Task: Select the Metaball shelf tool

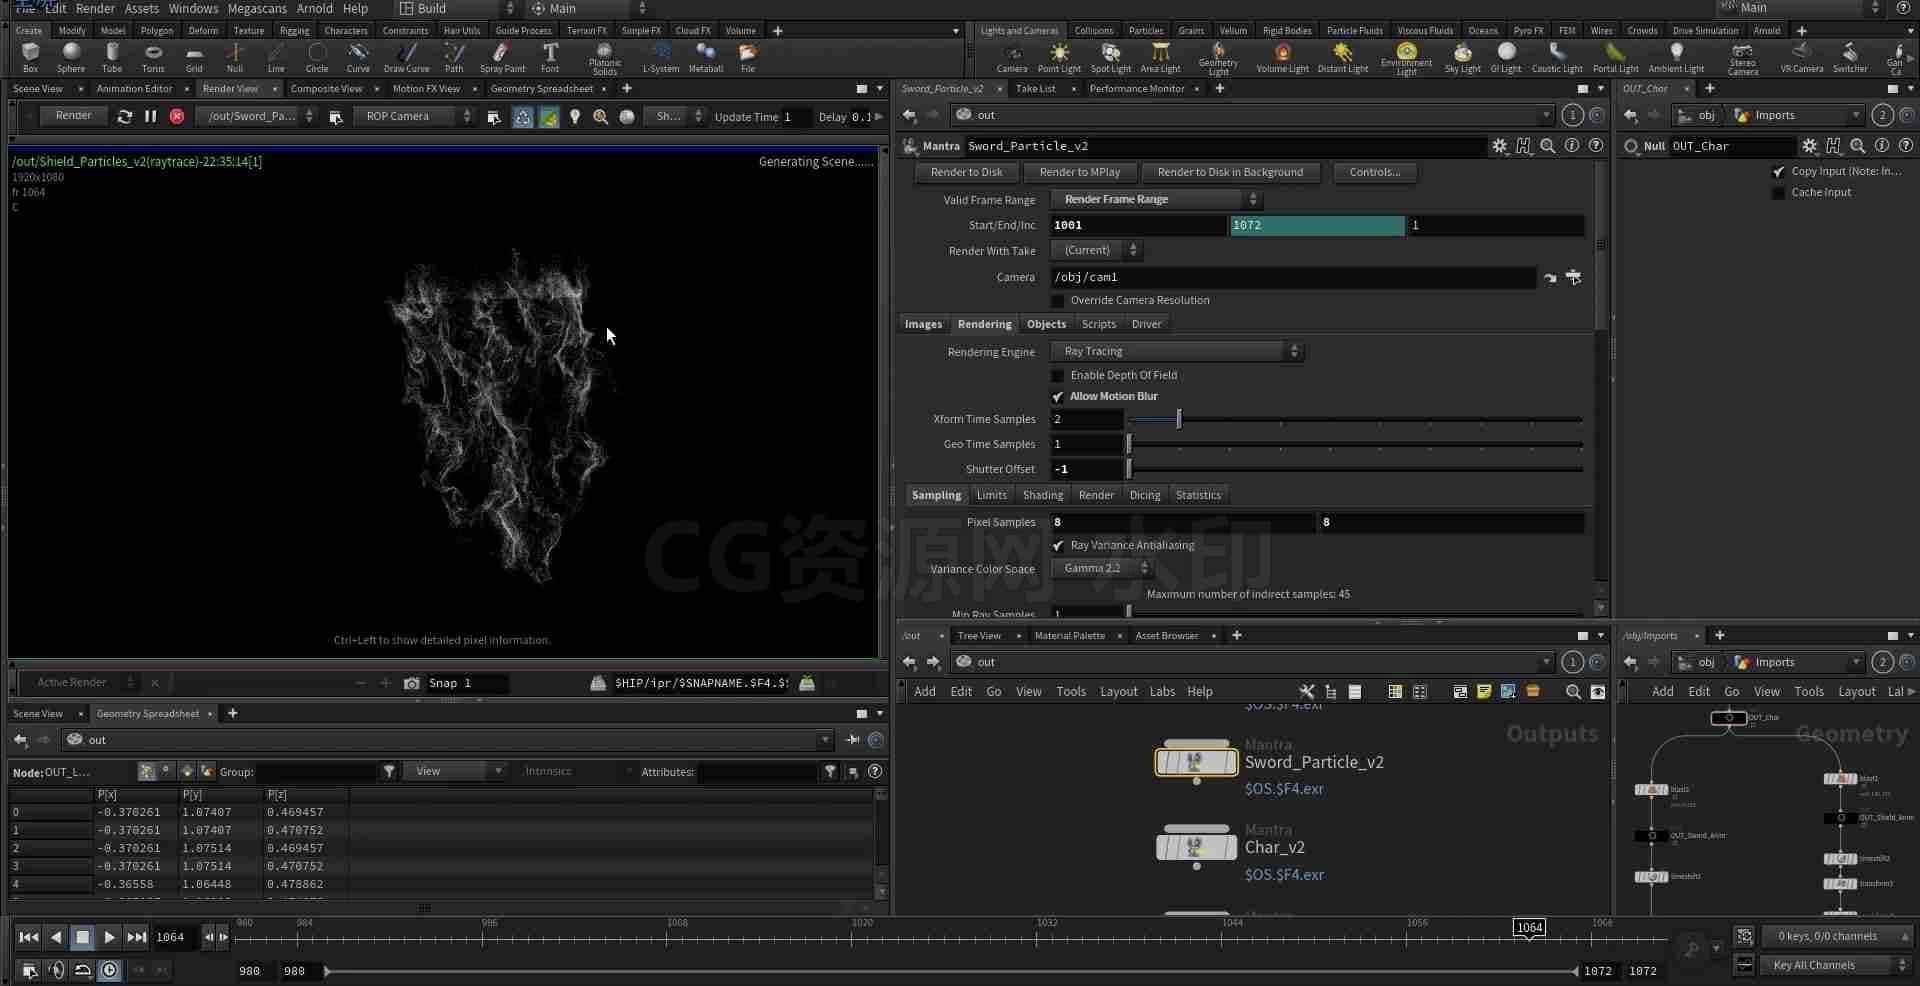Action: [705, 57]
